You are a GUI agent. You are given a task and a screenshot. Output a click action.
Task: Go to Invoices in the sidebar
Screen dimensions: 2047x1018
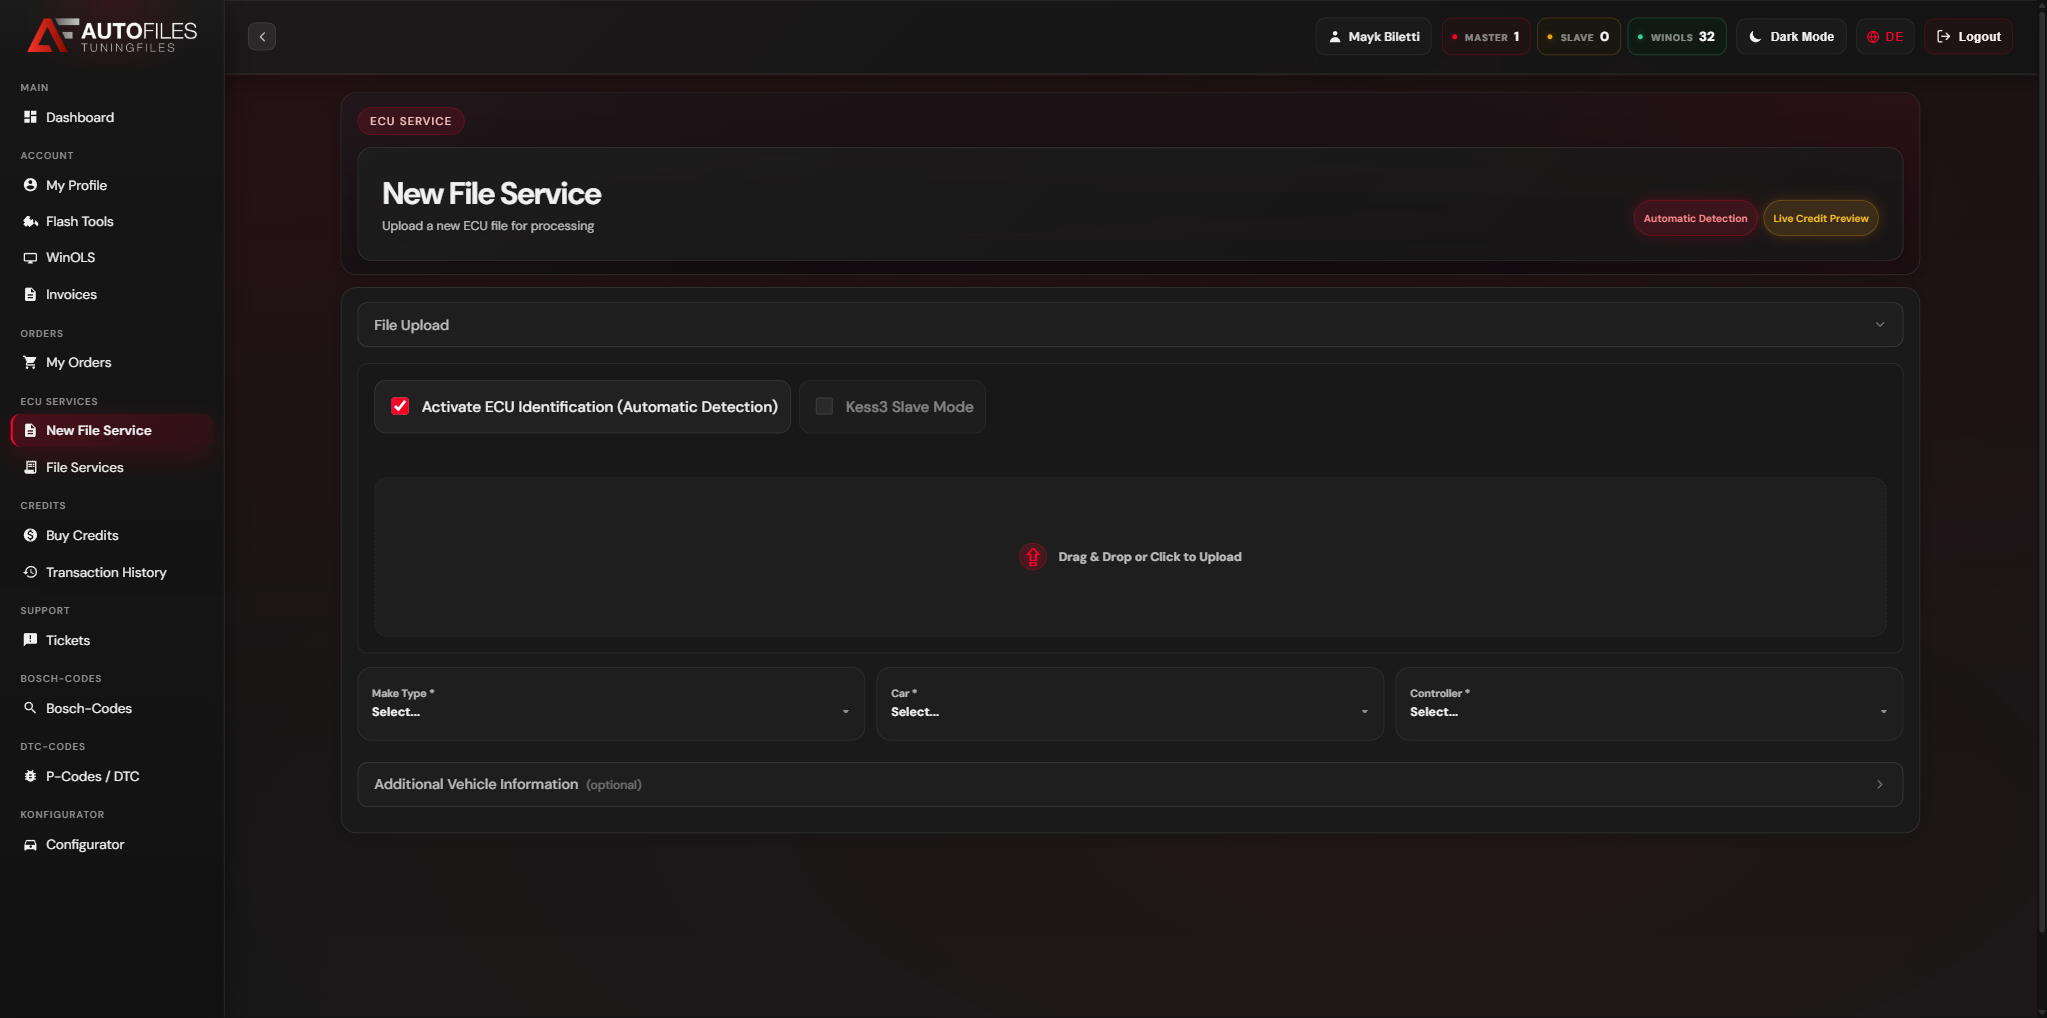(x=71, y=294)
